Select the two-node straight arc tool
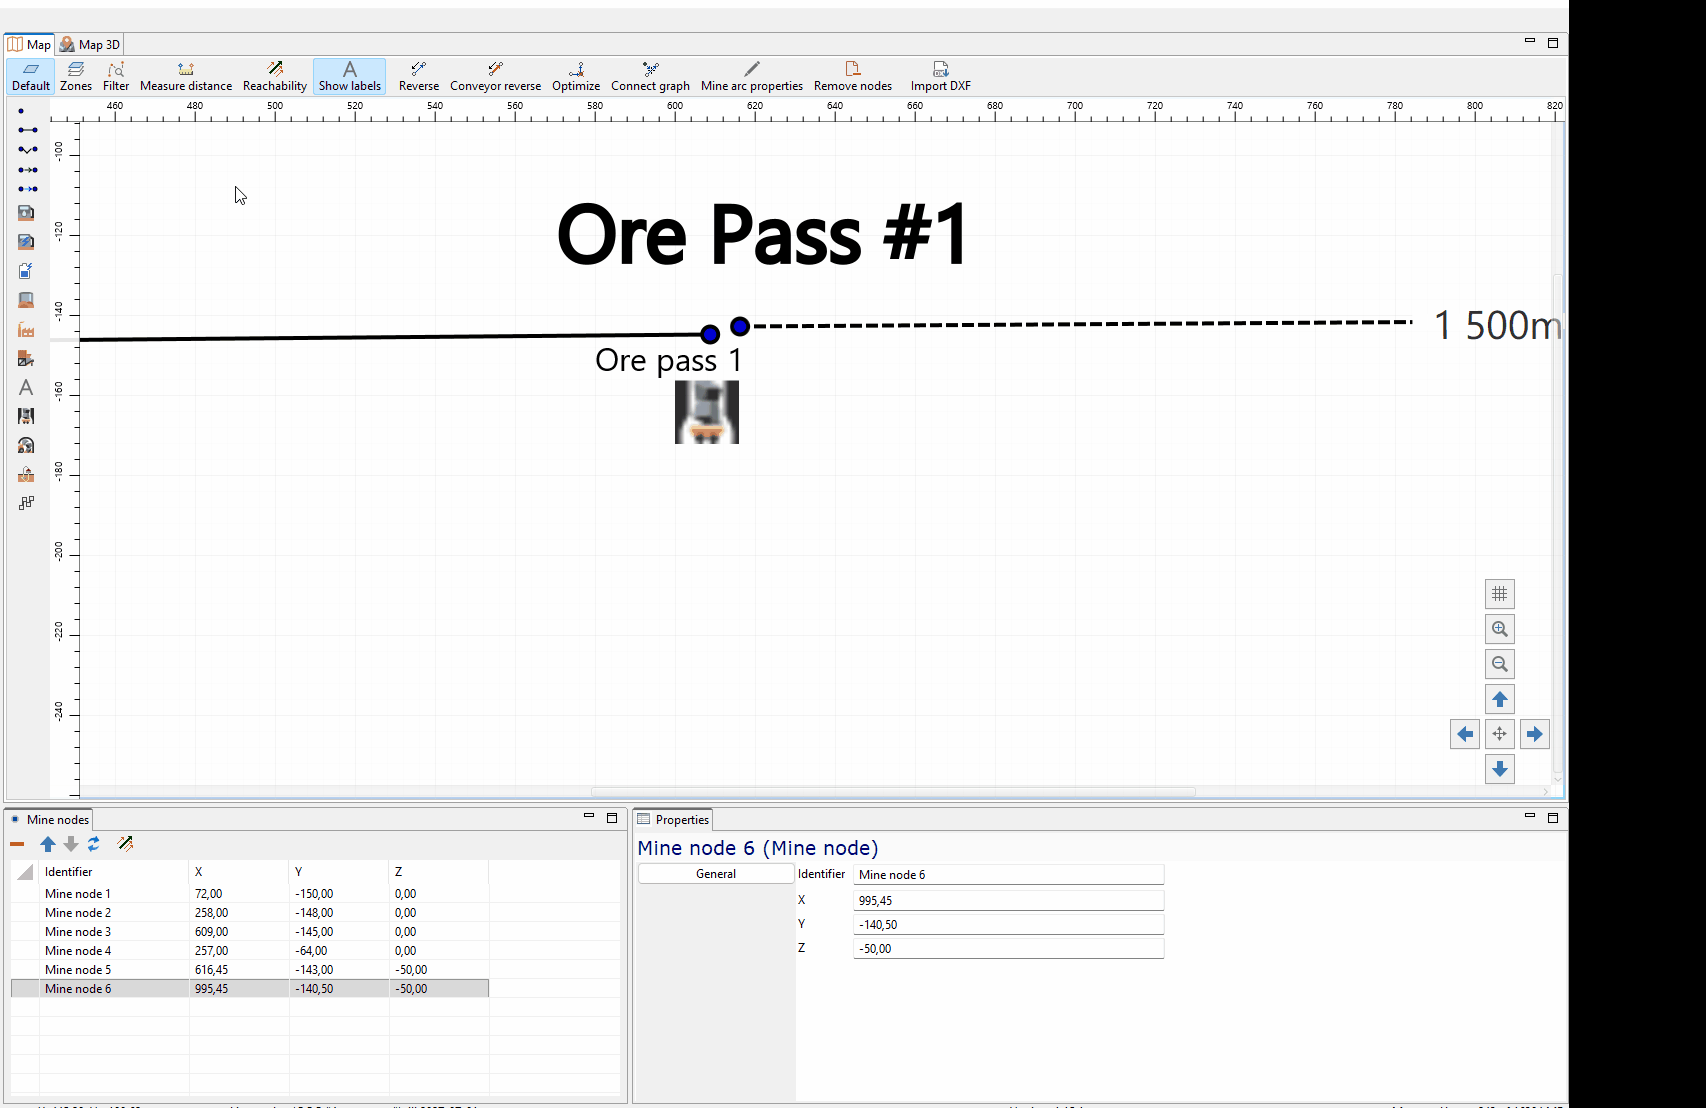 click(28, 130)
